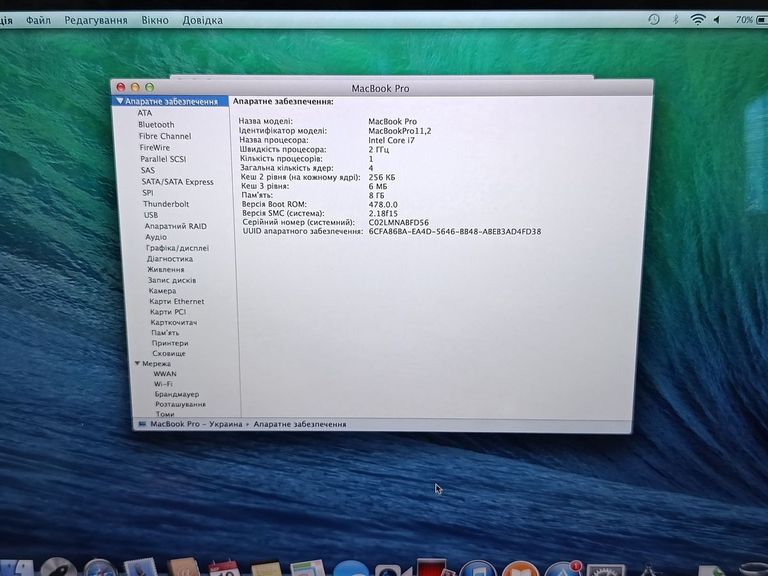Select SATA/SATA Express item
This screenshot has height=576, width=768.
tap(177, 182)
